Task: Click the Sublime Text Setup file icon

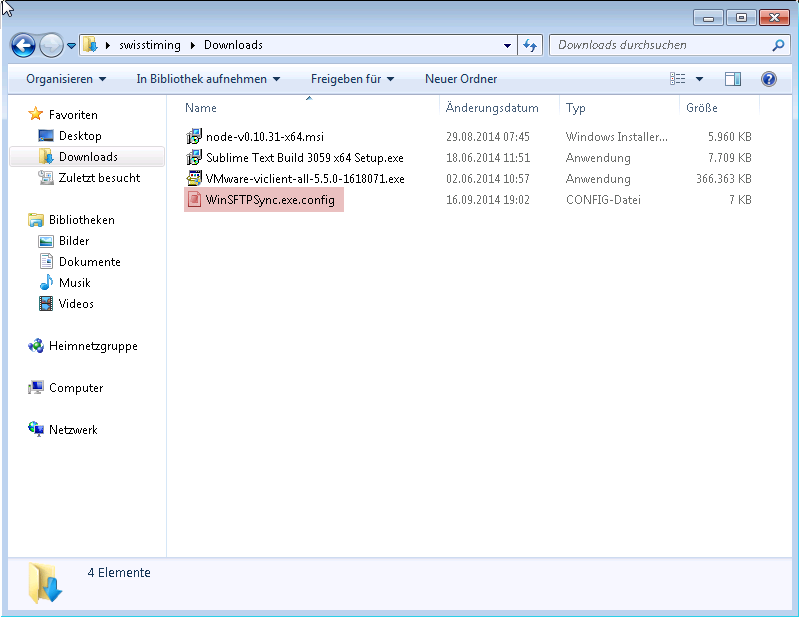Action: coord(194,157)
